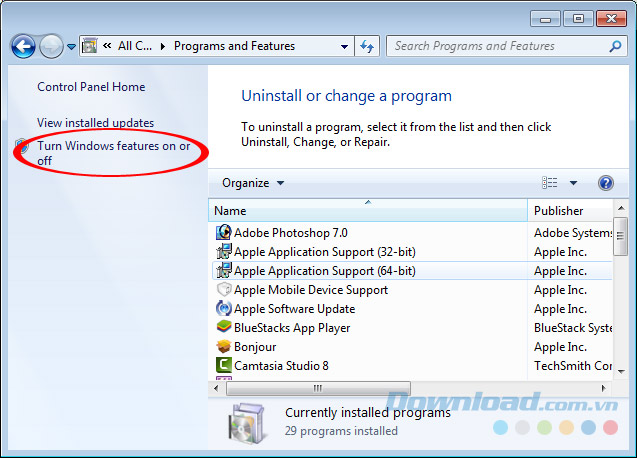The width and height of the screenshot is (637, 458).
Task: Click horizontal scrollbar right arrow
Action: (x=604, y=388)
